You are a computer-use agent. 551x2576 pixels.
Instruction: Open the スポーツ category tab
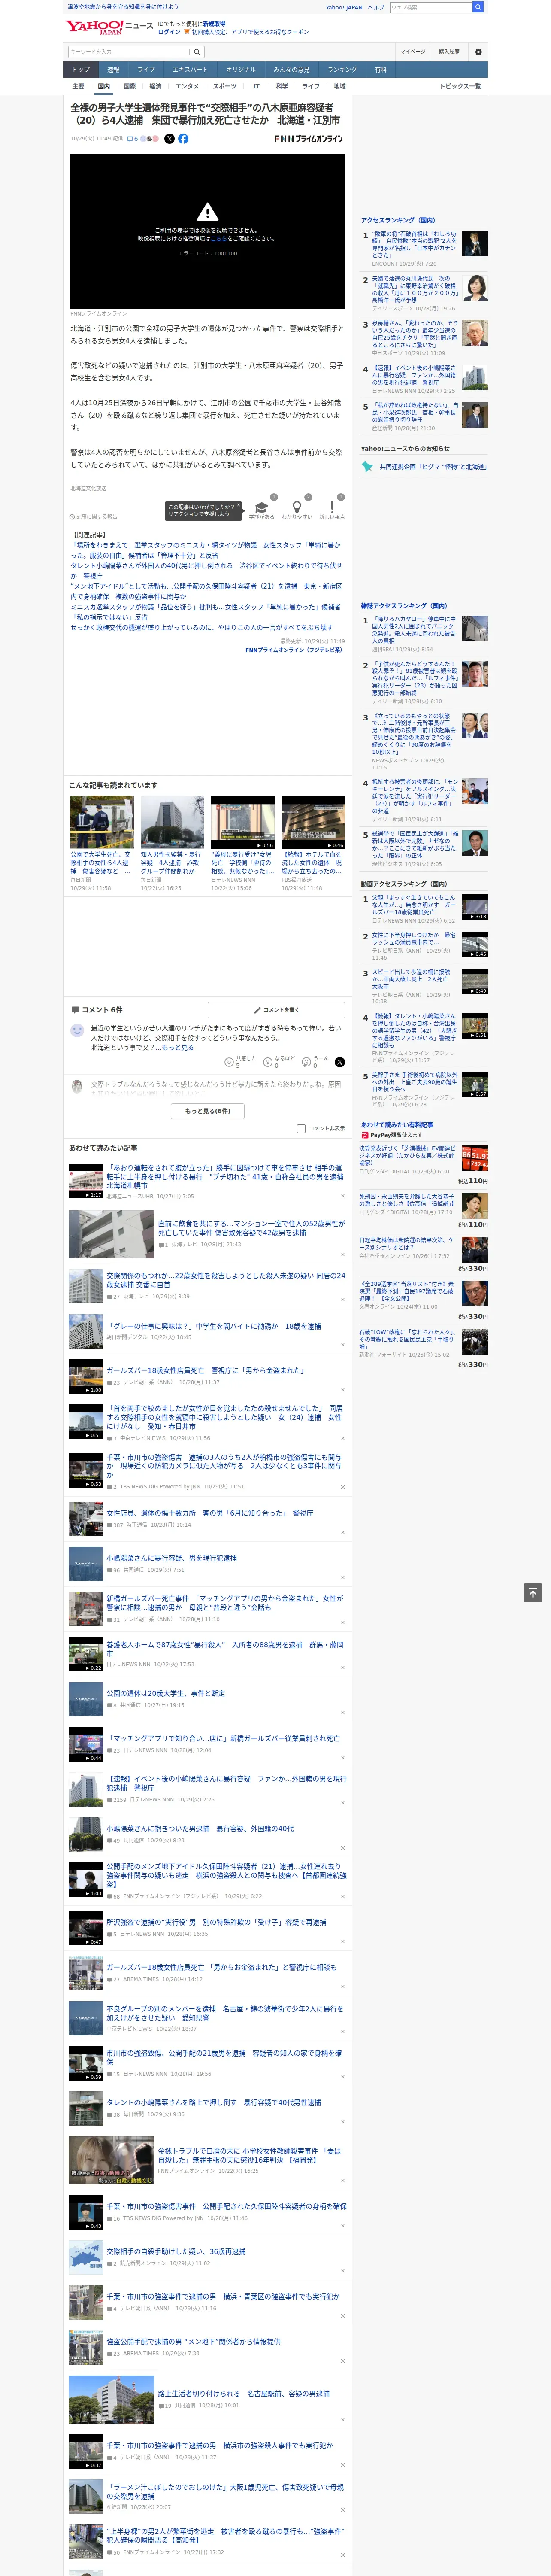pyautogui.click(x=224, y=86)
